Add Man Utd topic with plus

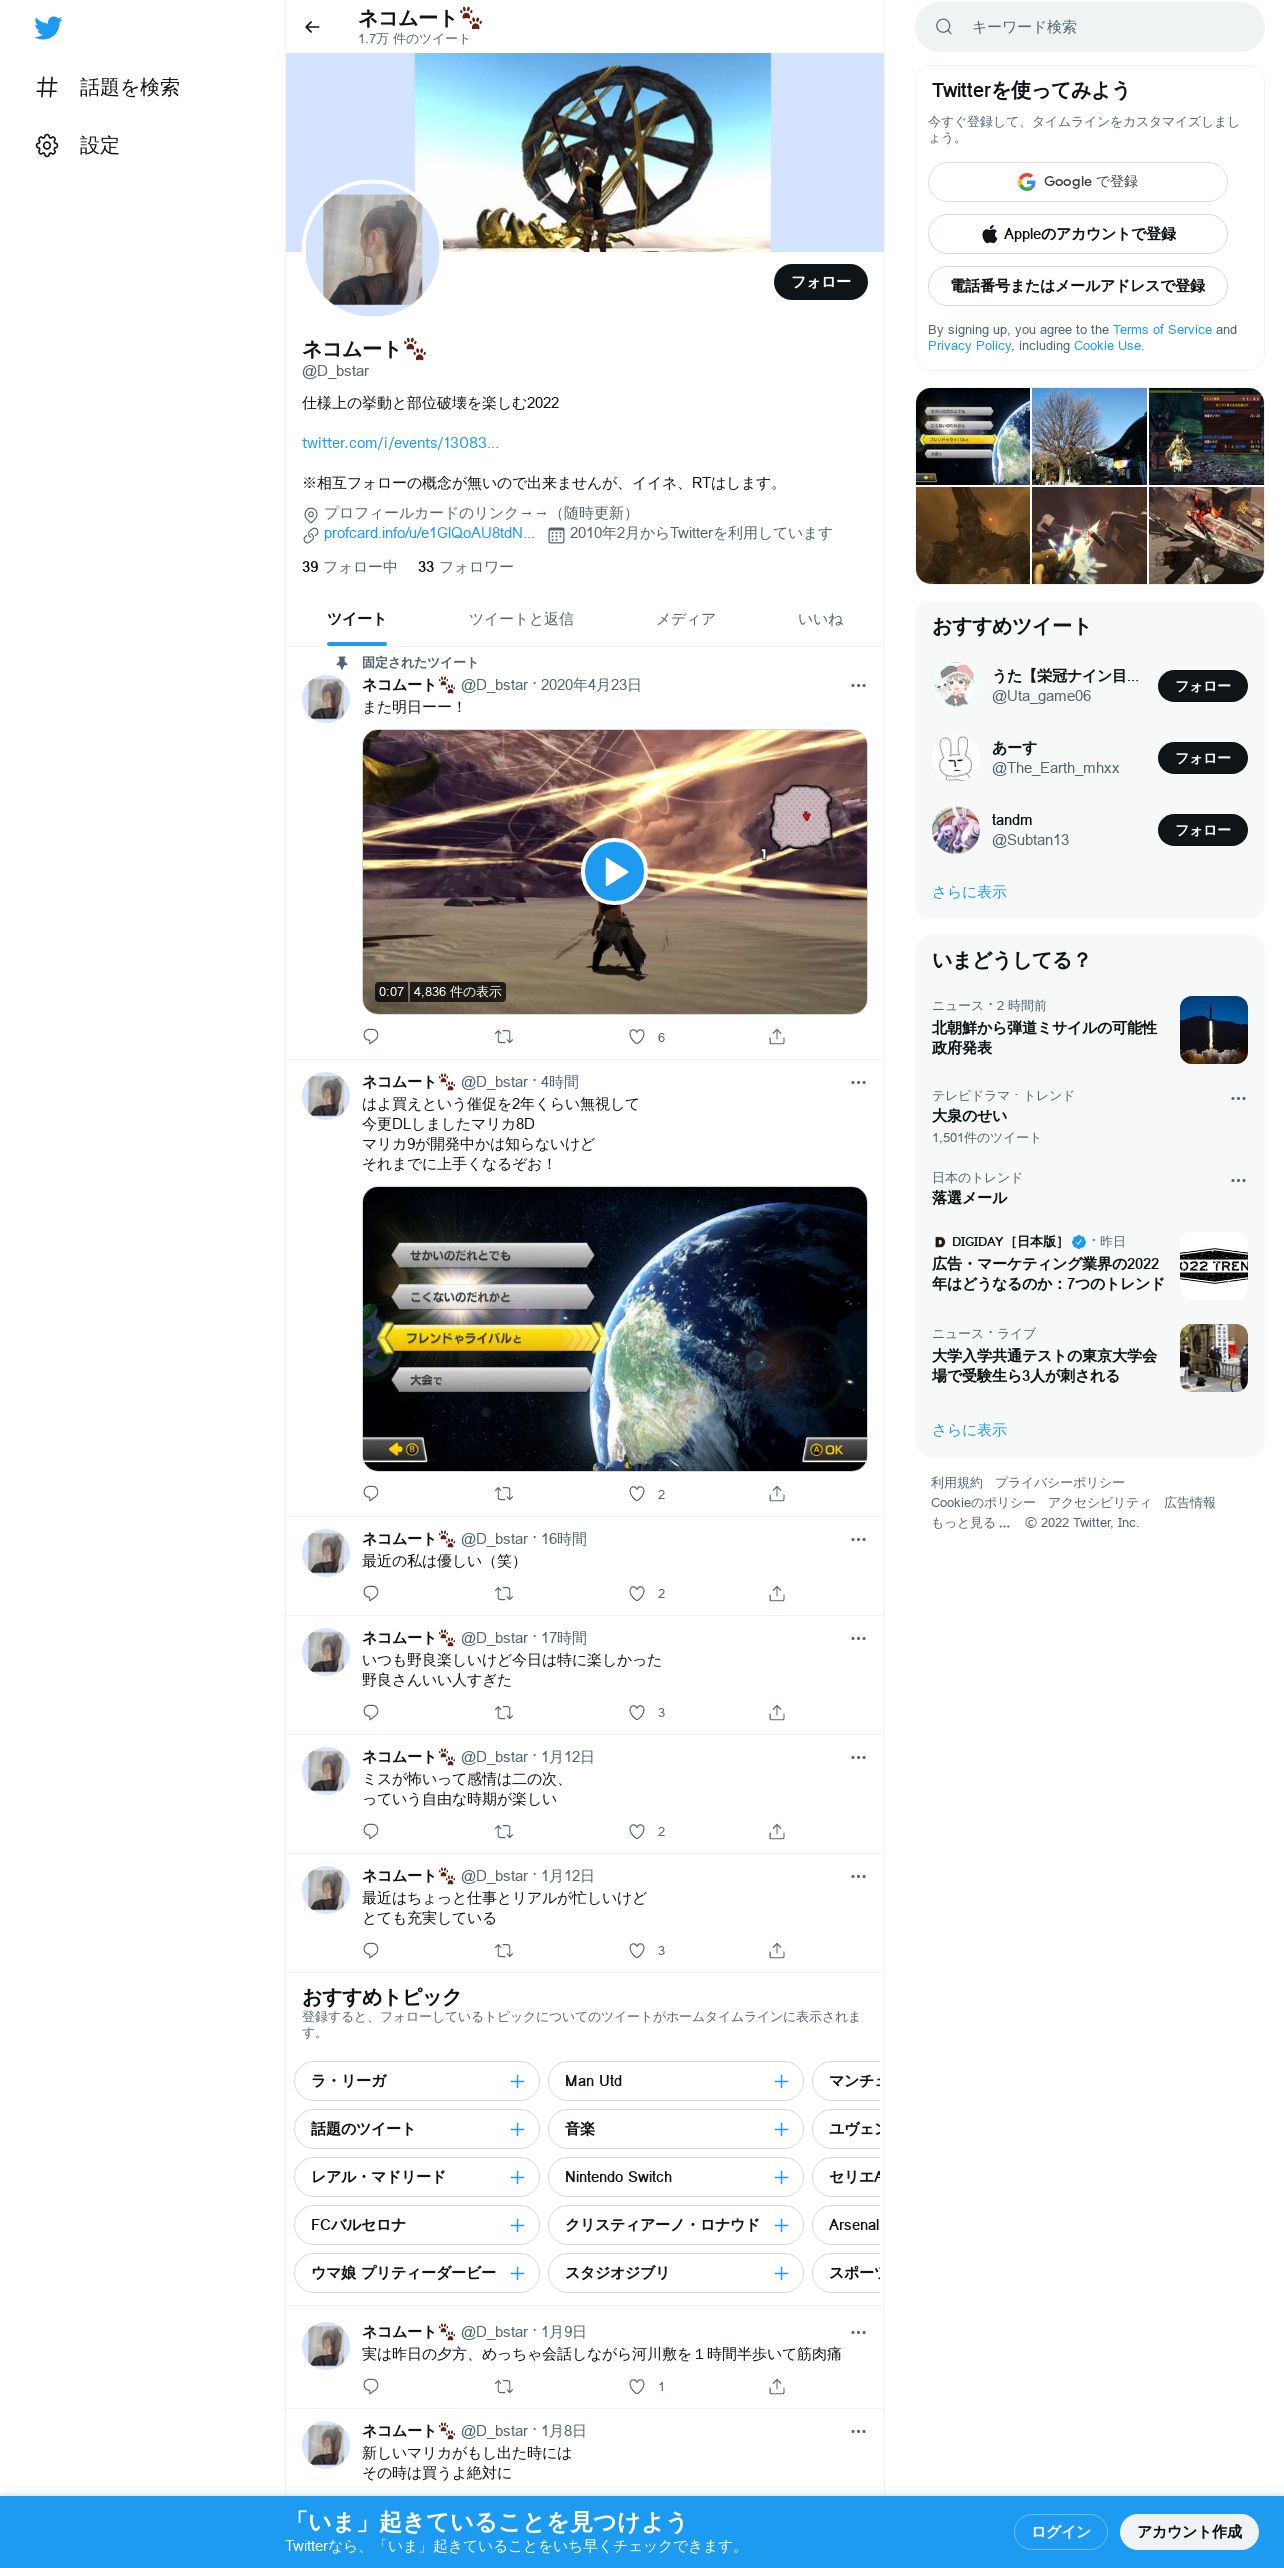point(781,2081)
